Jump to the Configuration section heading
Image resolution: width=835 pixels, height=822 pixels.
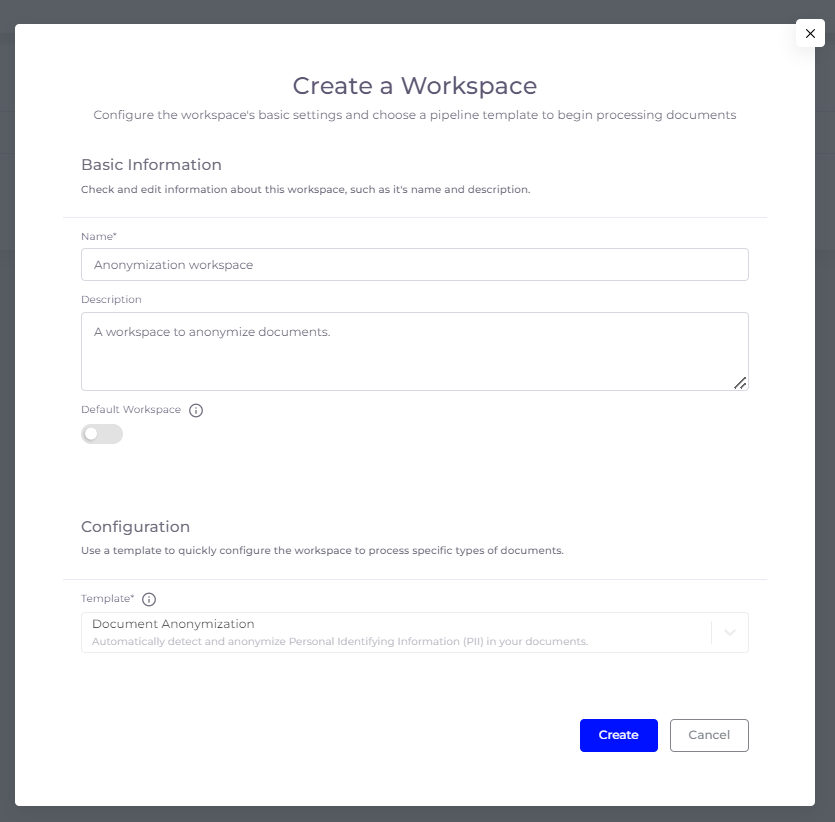tap(135, 526)
